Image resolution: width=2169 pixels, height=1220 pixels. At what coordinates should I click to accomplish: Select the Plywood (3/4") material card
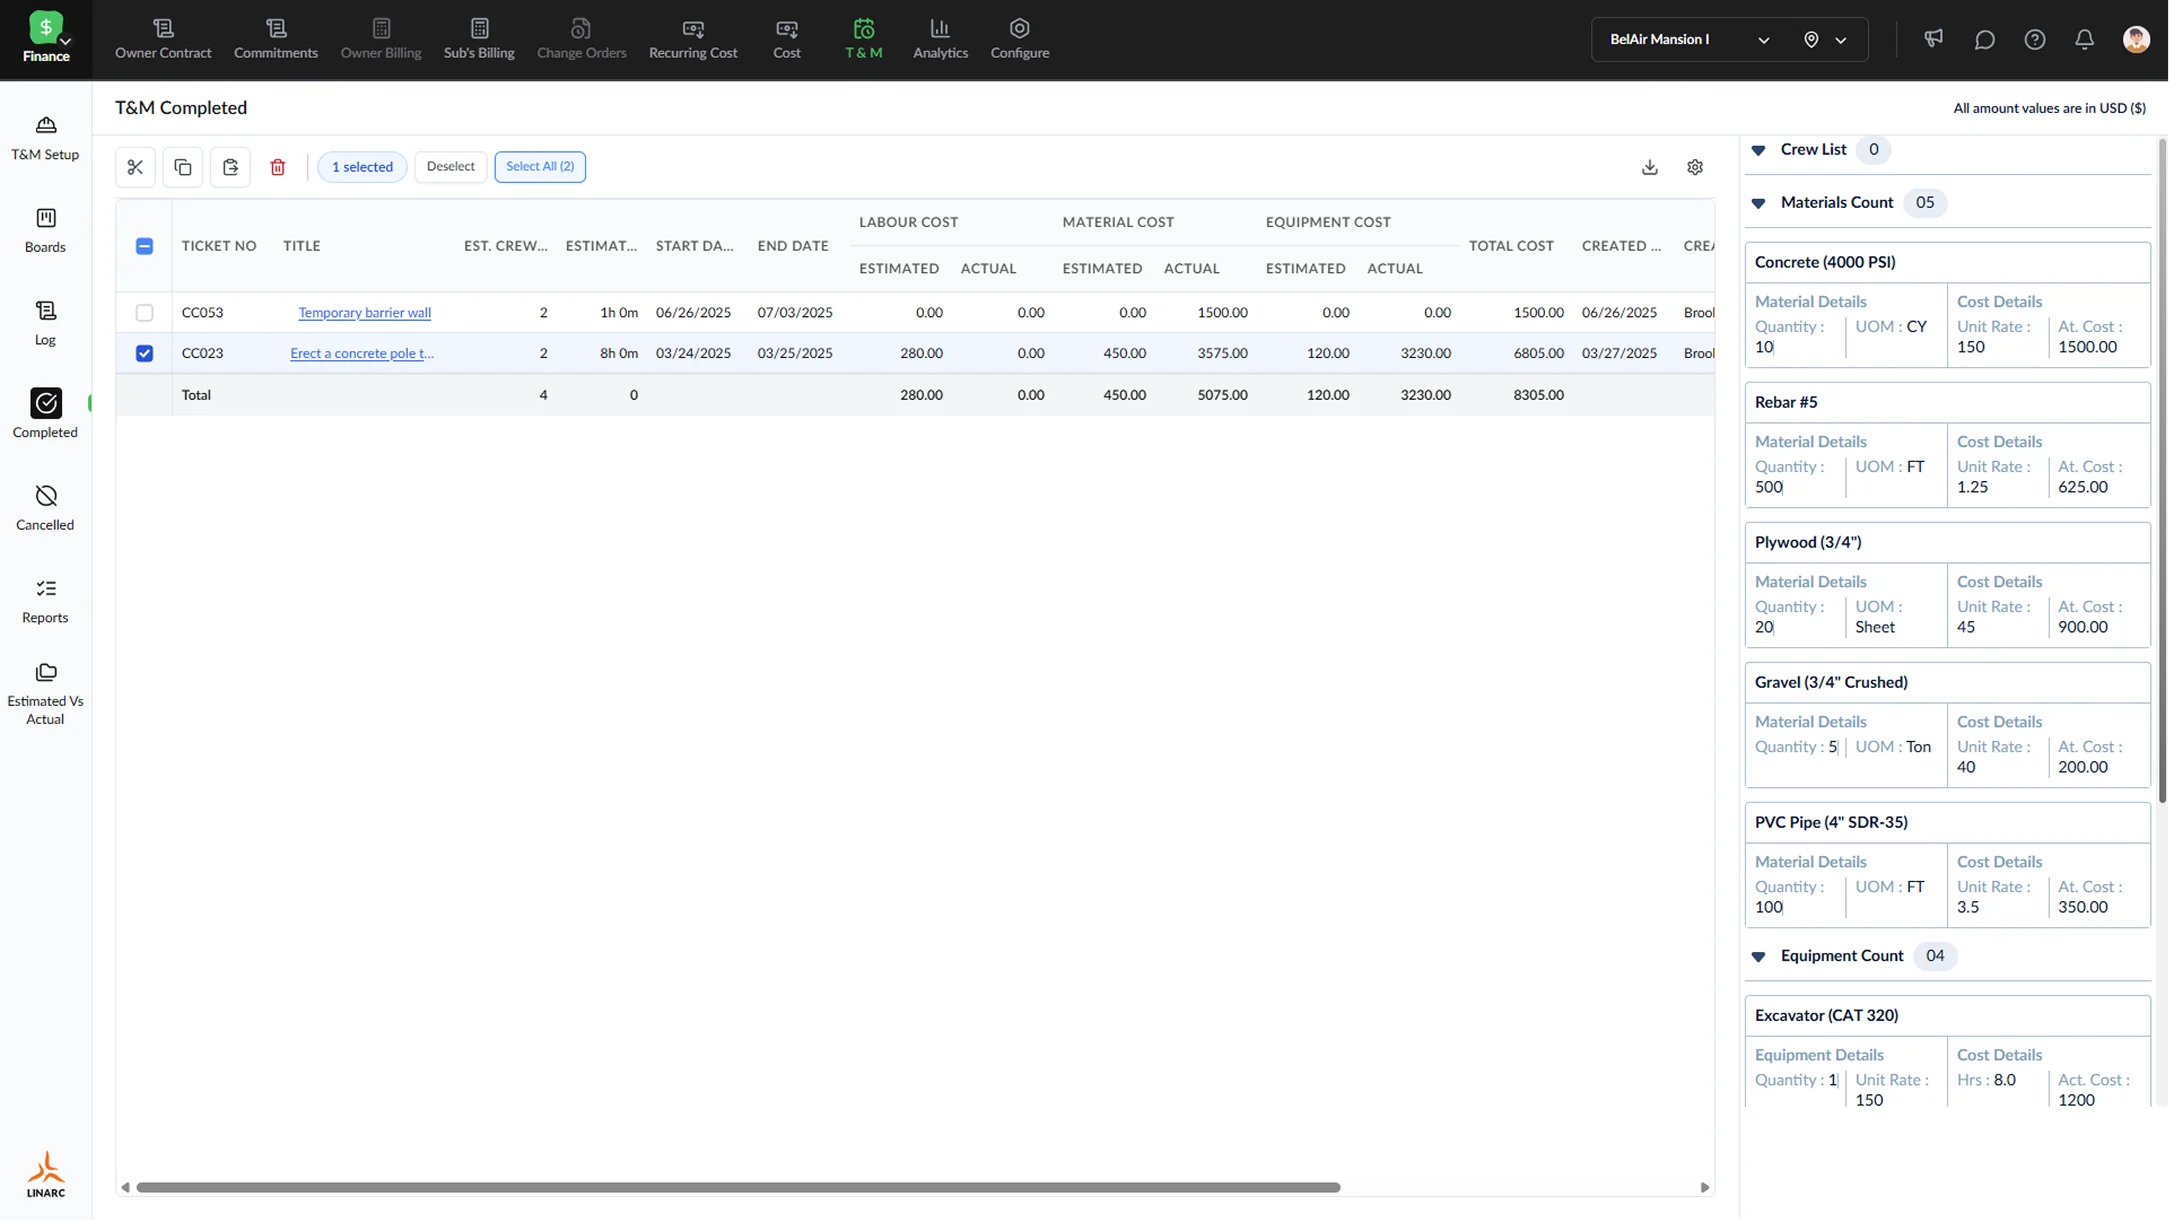(1947, 584)
